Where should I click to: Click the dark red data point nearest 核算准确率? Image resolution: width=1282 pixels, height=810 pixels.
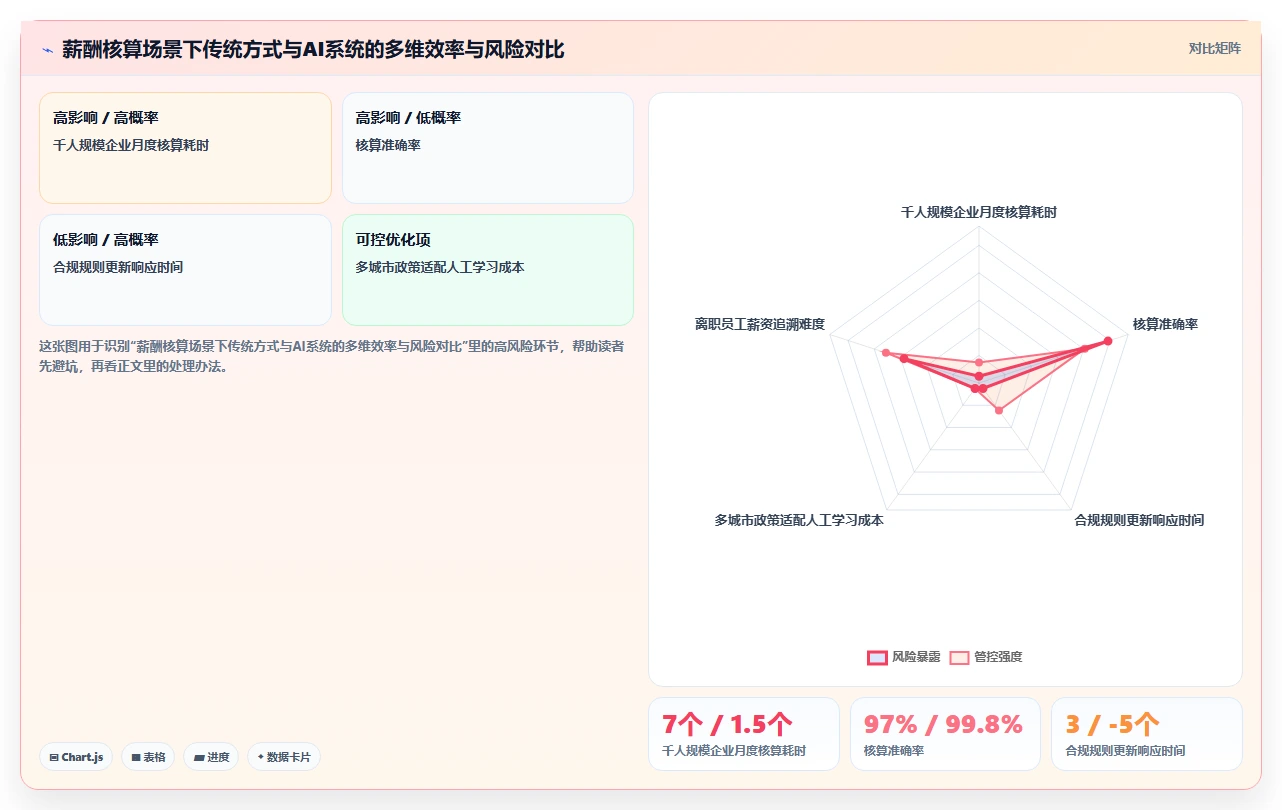pos(1107,341)
